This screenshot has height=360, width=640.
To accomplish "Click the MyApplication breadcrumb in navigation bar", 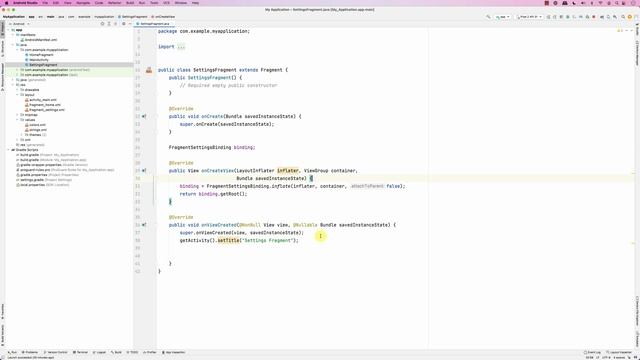I will tap(14, 17).
